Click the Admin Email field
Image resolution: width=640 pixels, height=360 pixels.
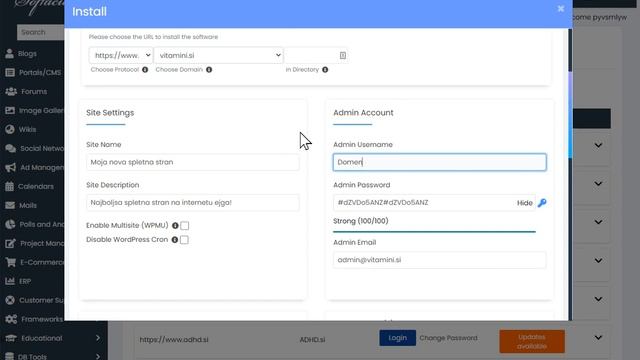pyautogui.click(x=440, y=260)
